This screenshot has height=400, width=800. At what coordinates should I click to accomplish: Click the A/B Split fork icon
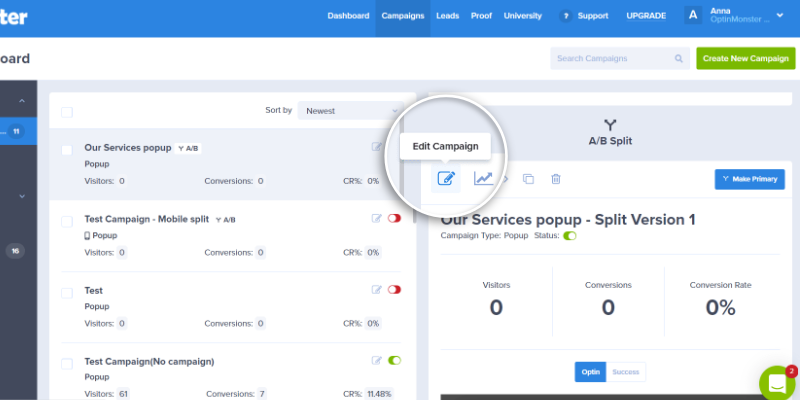tap(610, 125)
